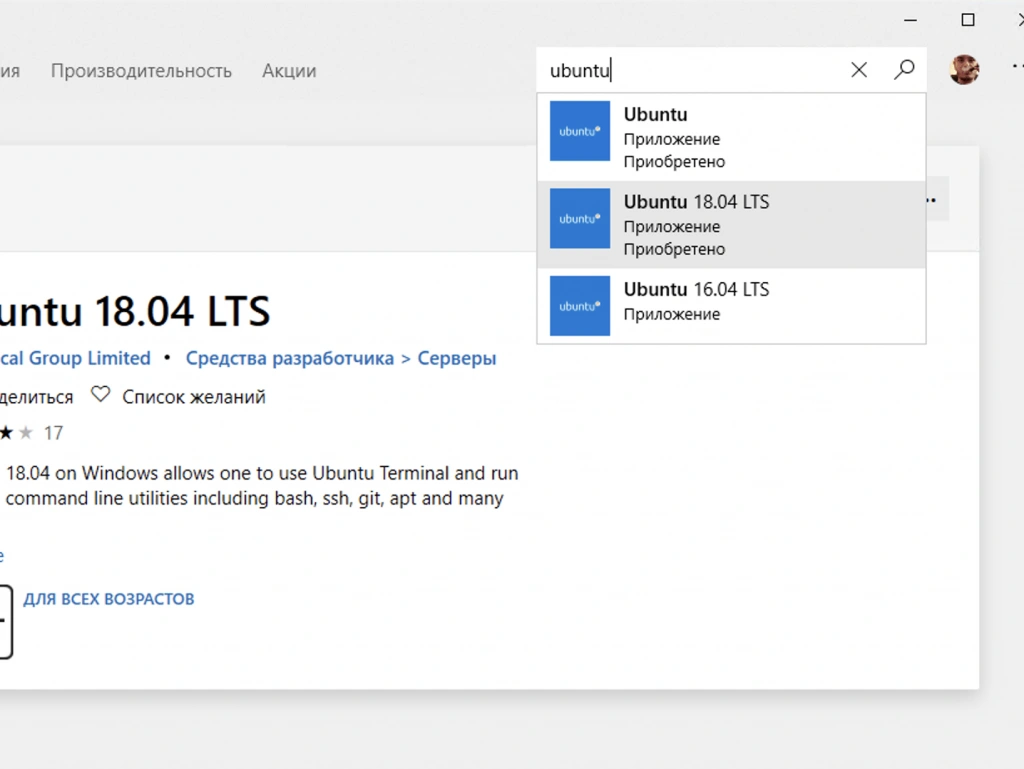Select Ubuntu 18.04 LTS suggestion
1024x769 pixels.
(731, 225)
